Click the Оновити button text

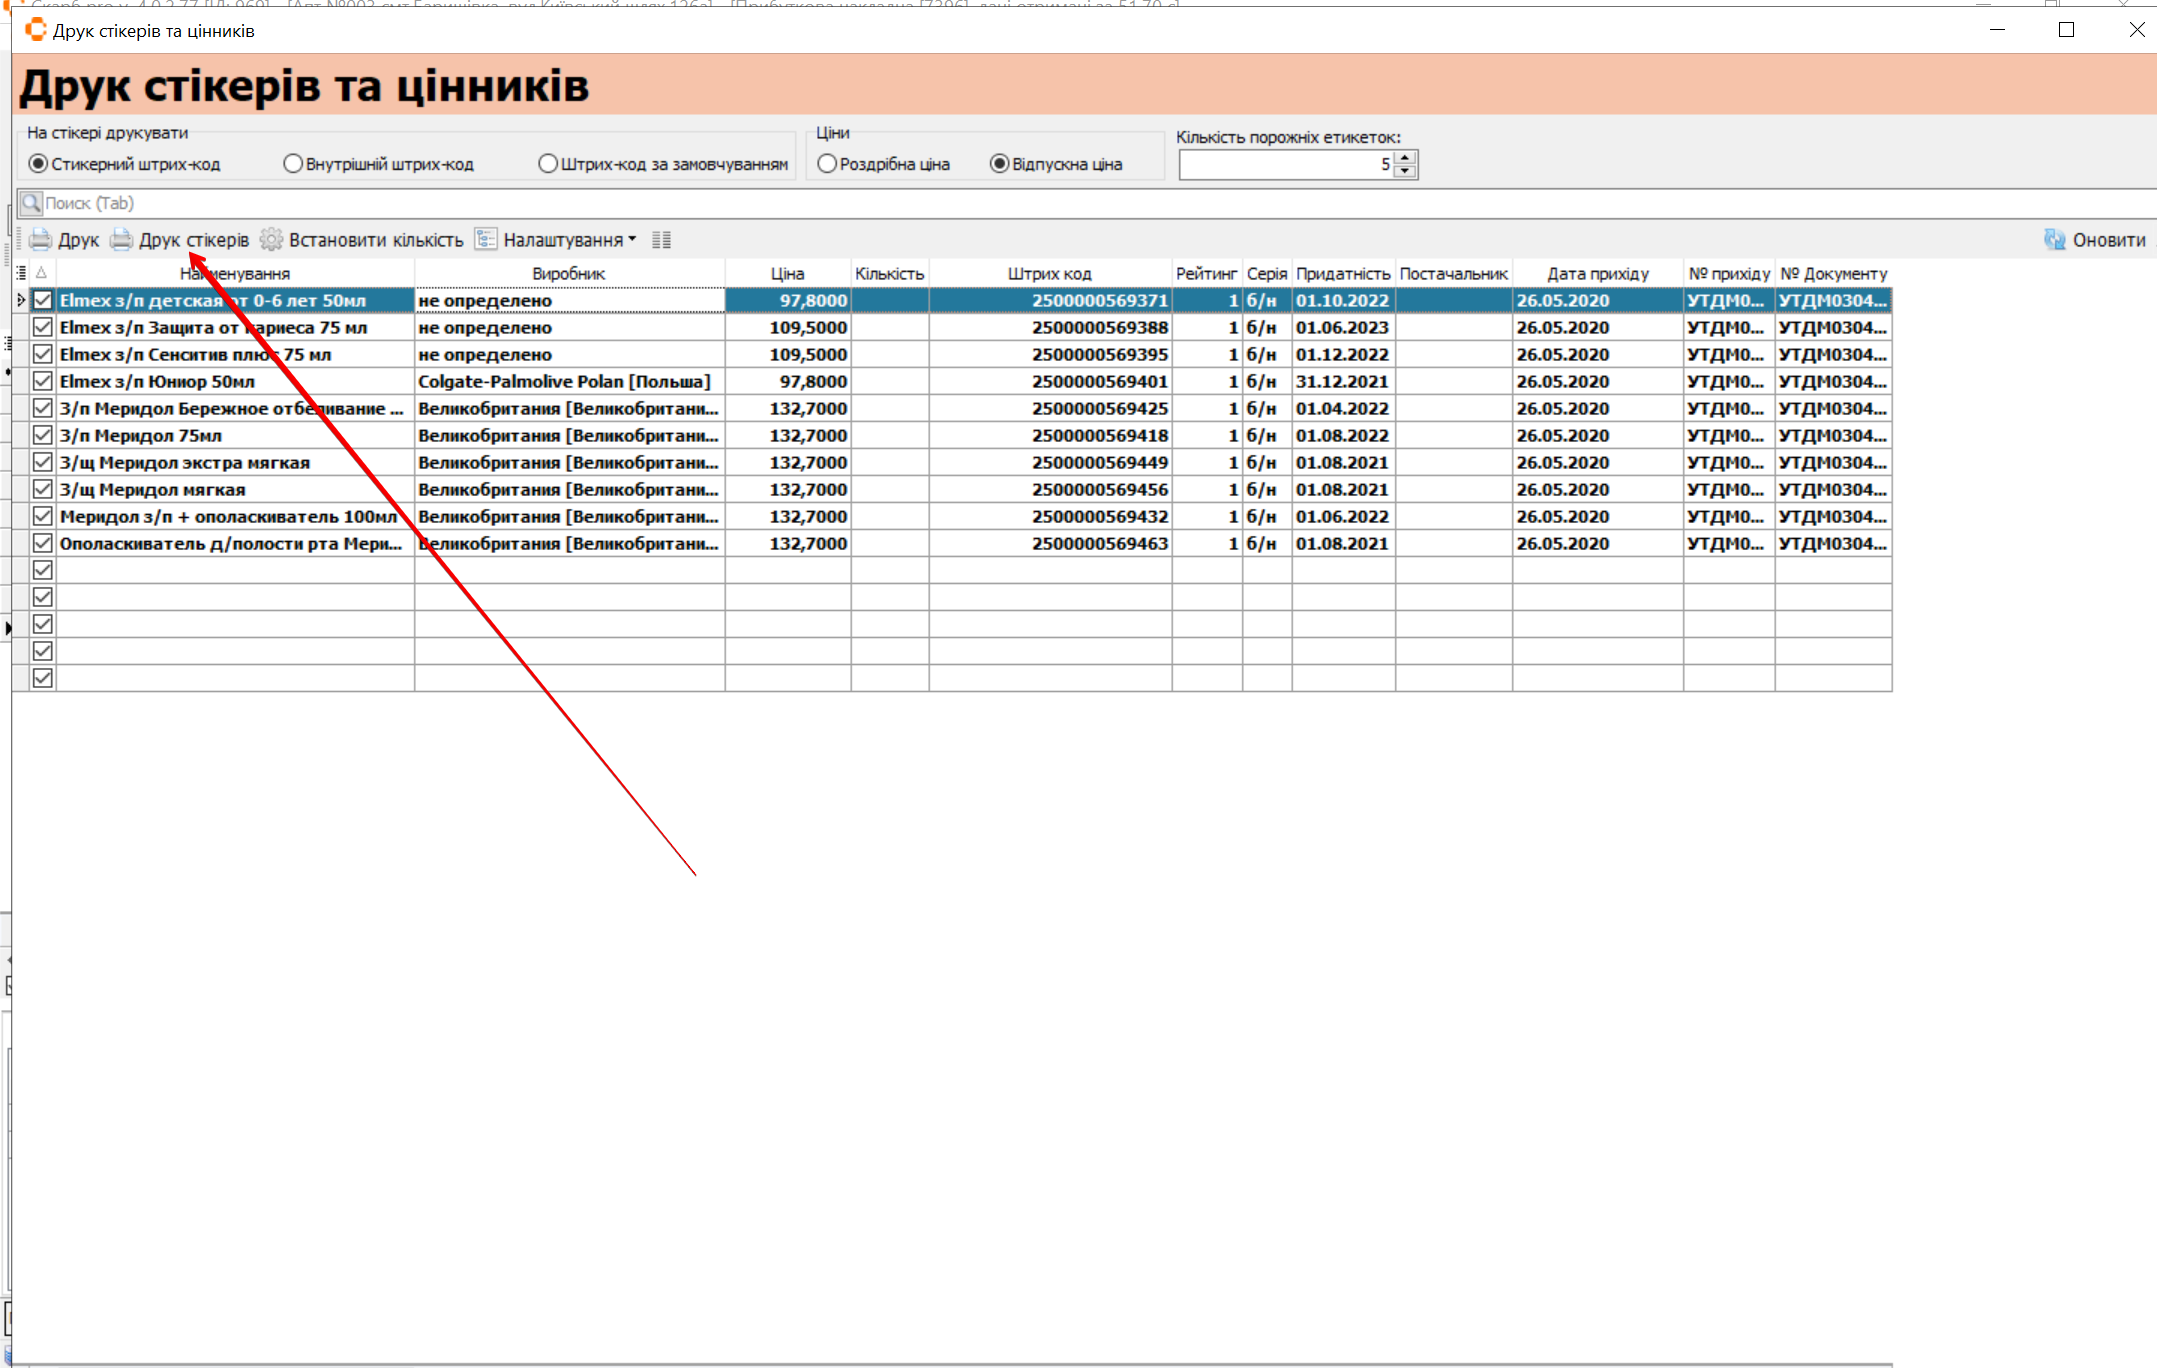coord(2109,240)
